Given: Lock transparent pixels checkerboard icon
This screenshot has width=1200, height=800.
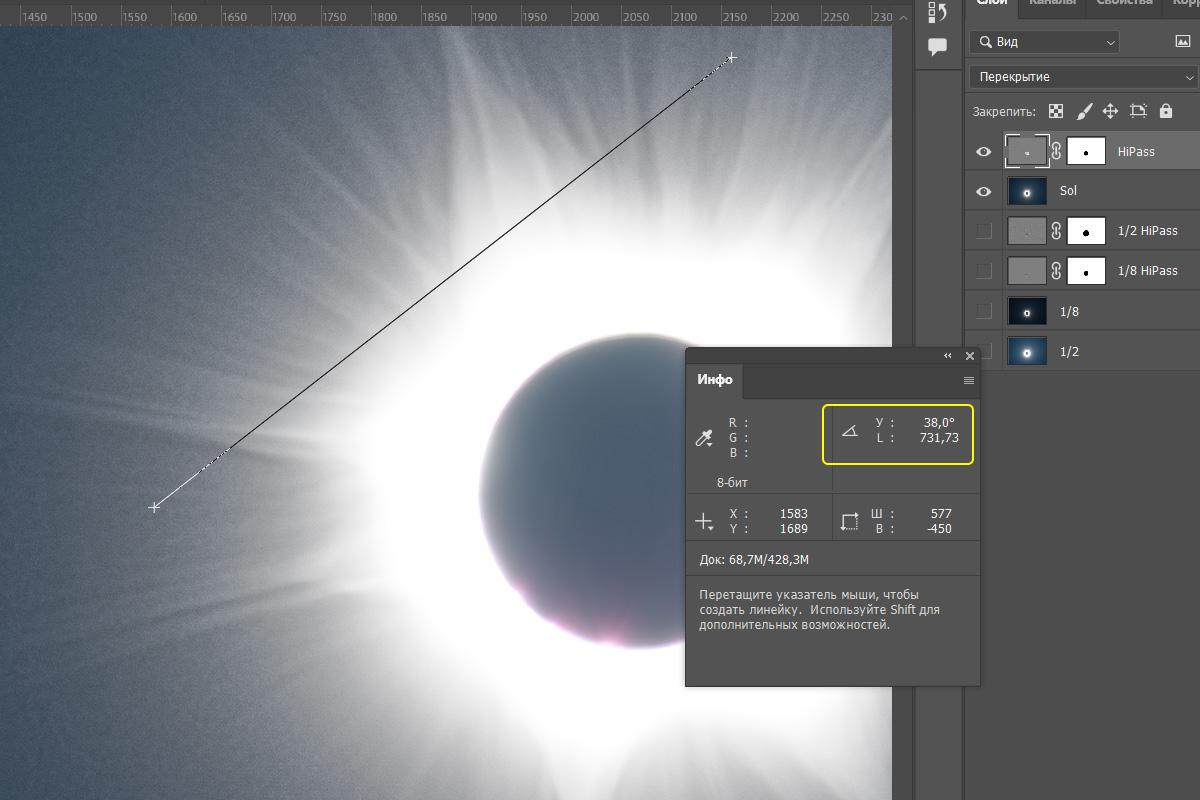Looking at the screenshot, I should pyautogui.click(x=1056, y=111).
